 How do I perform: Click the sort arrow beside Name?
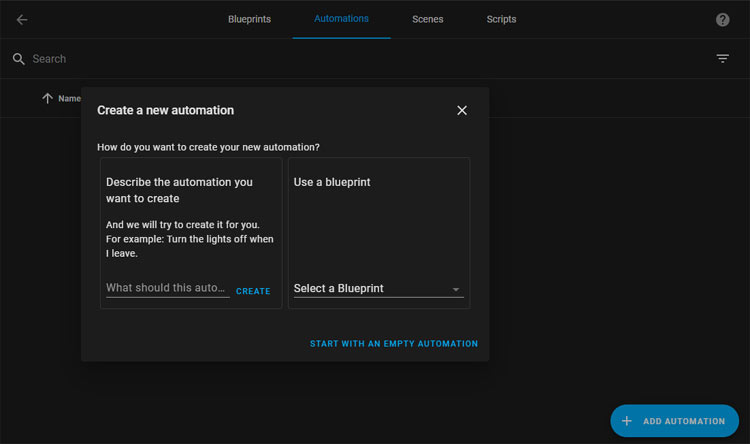click(46, 98)
